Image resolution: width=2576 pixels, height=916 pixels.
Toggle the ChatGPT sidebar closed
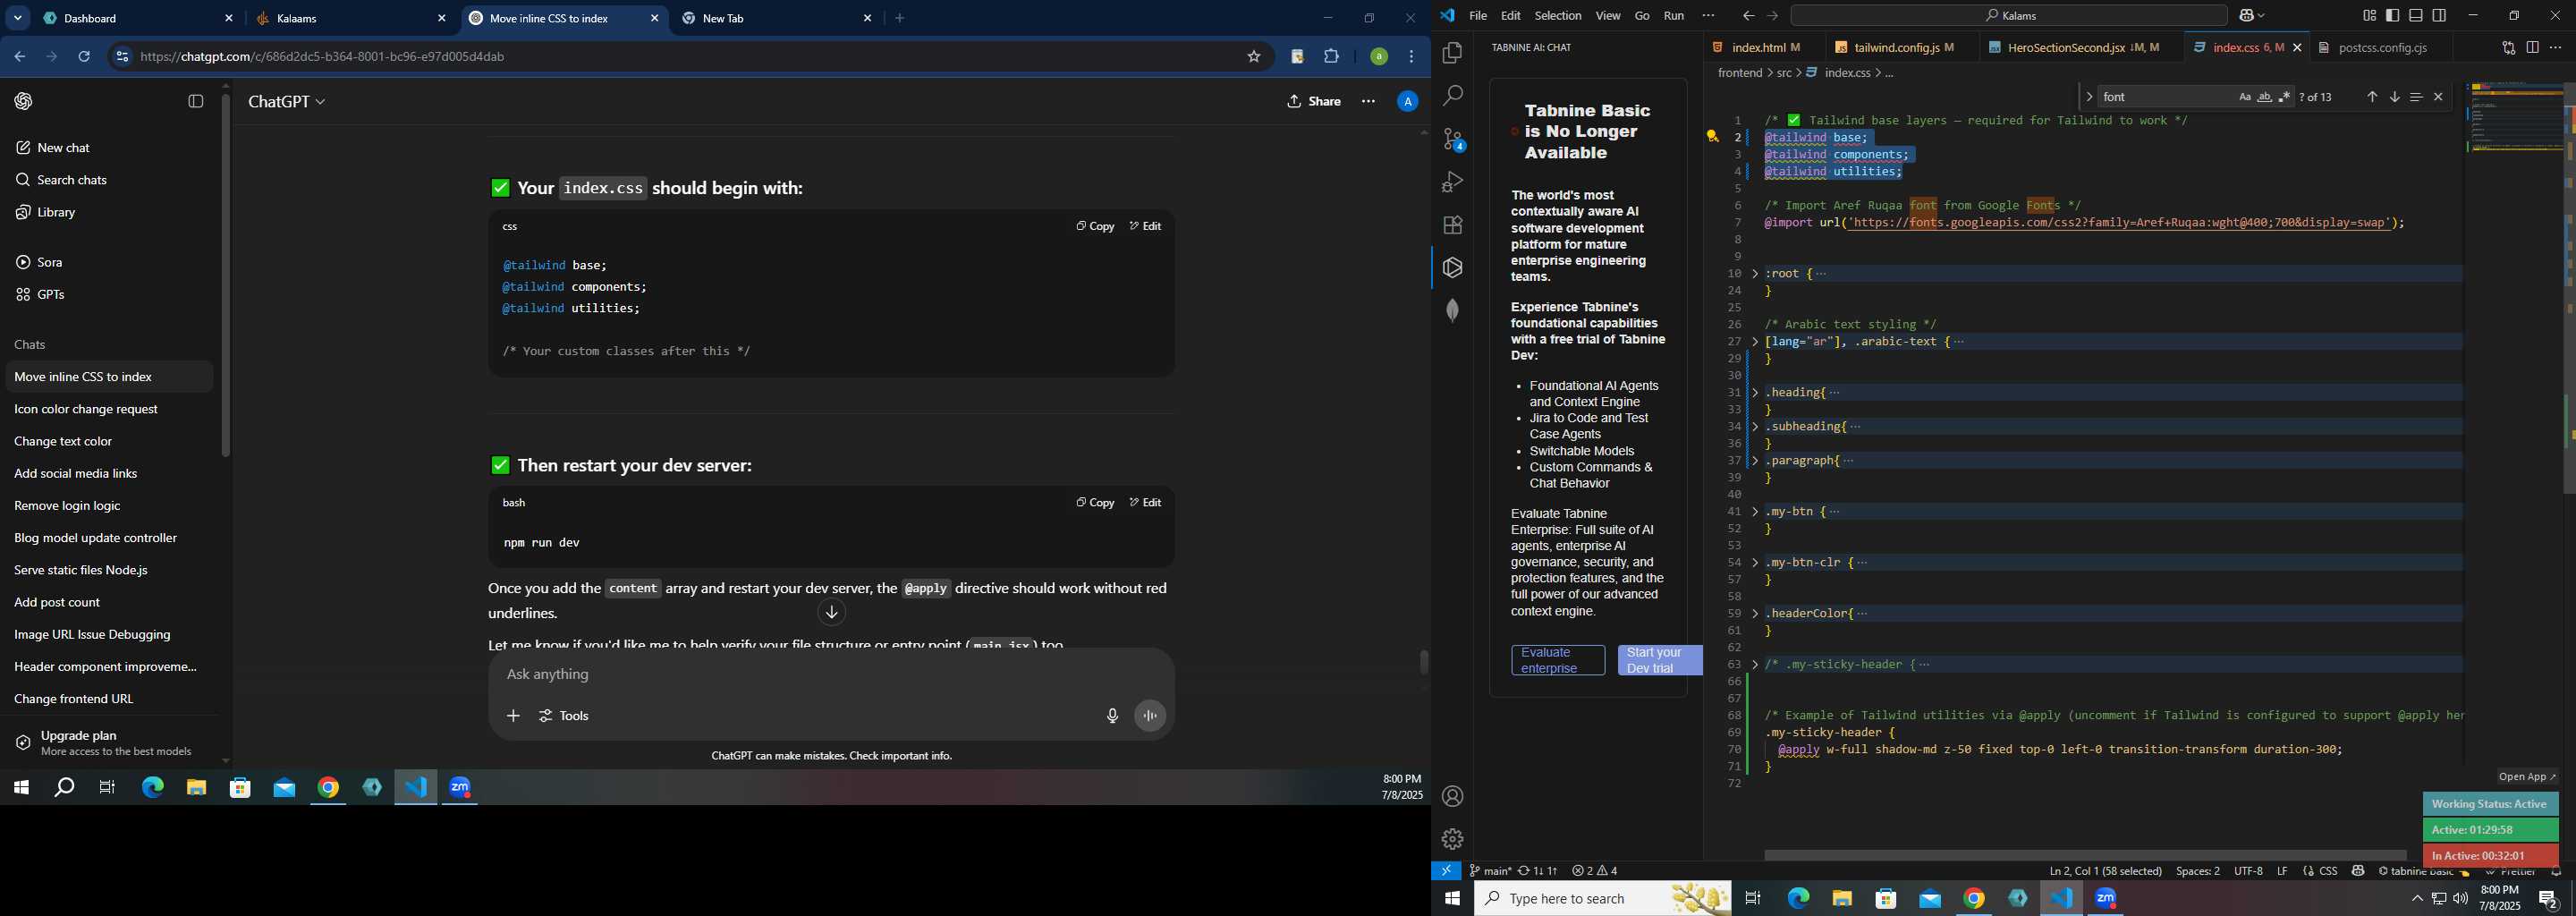tap(196, 101)
